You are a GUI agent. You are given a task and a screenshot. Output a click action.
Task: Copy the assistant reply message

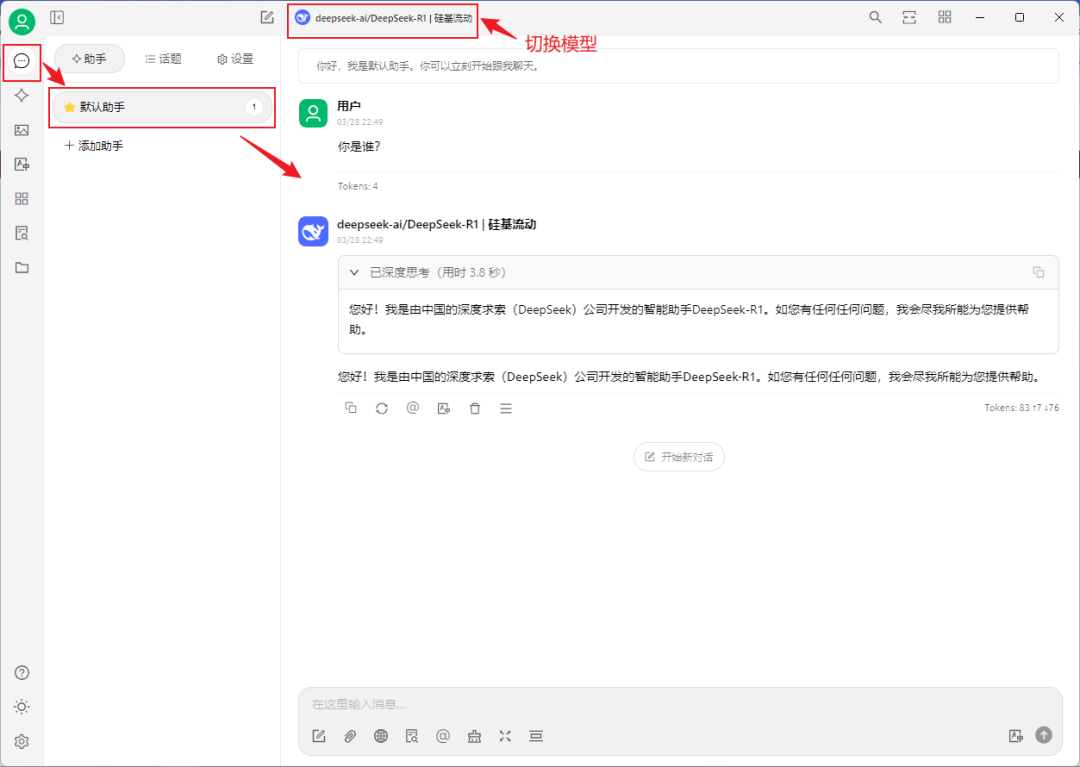point(351,408)
